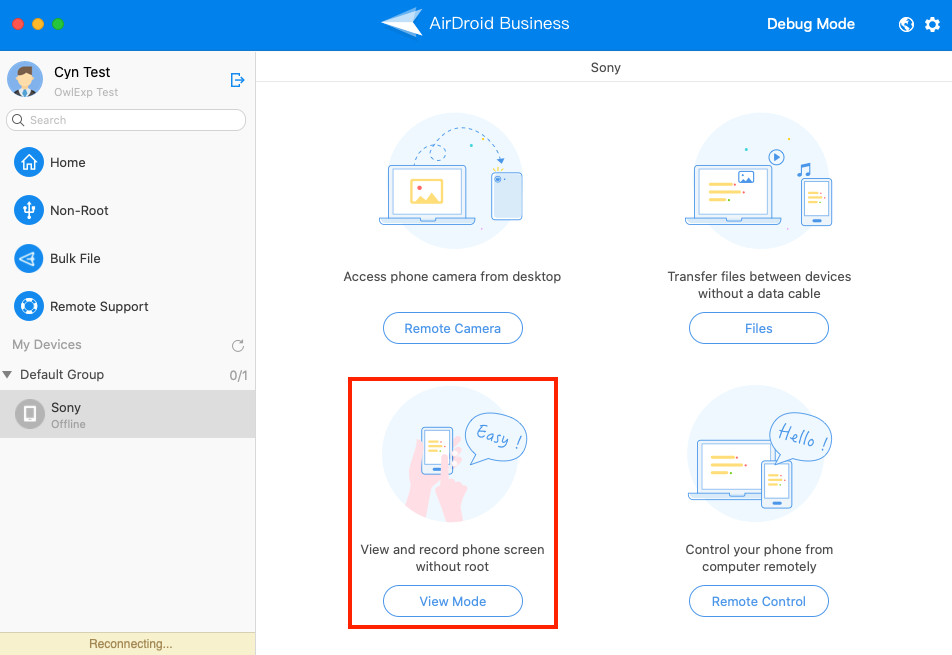
Task: Close the window with red button
Action: 18,24
